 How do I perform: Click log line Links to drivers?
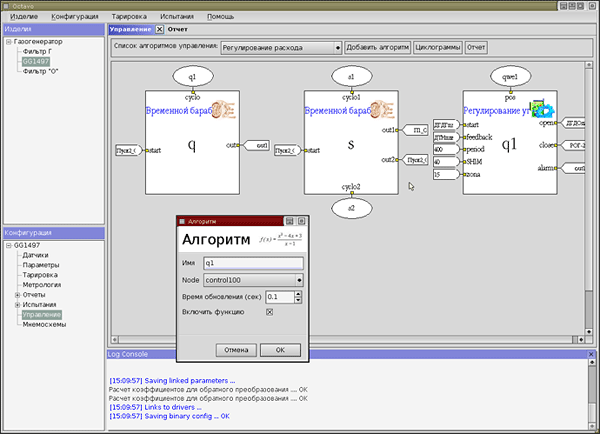(155, 407)
